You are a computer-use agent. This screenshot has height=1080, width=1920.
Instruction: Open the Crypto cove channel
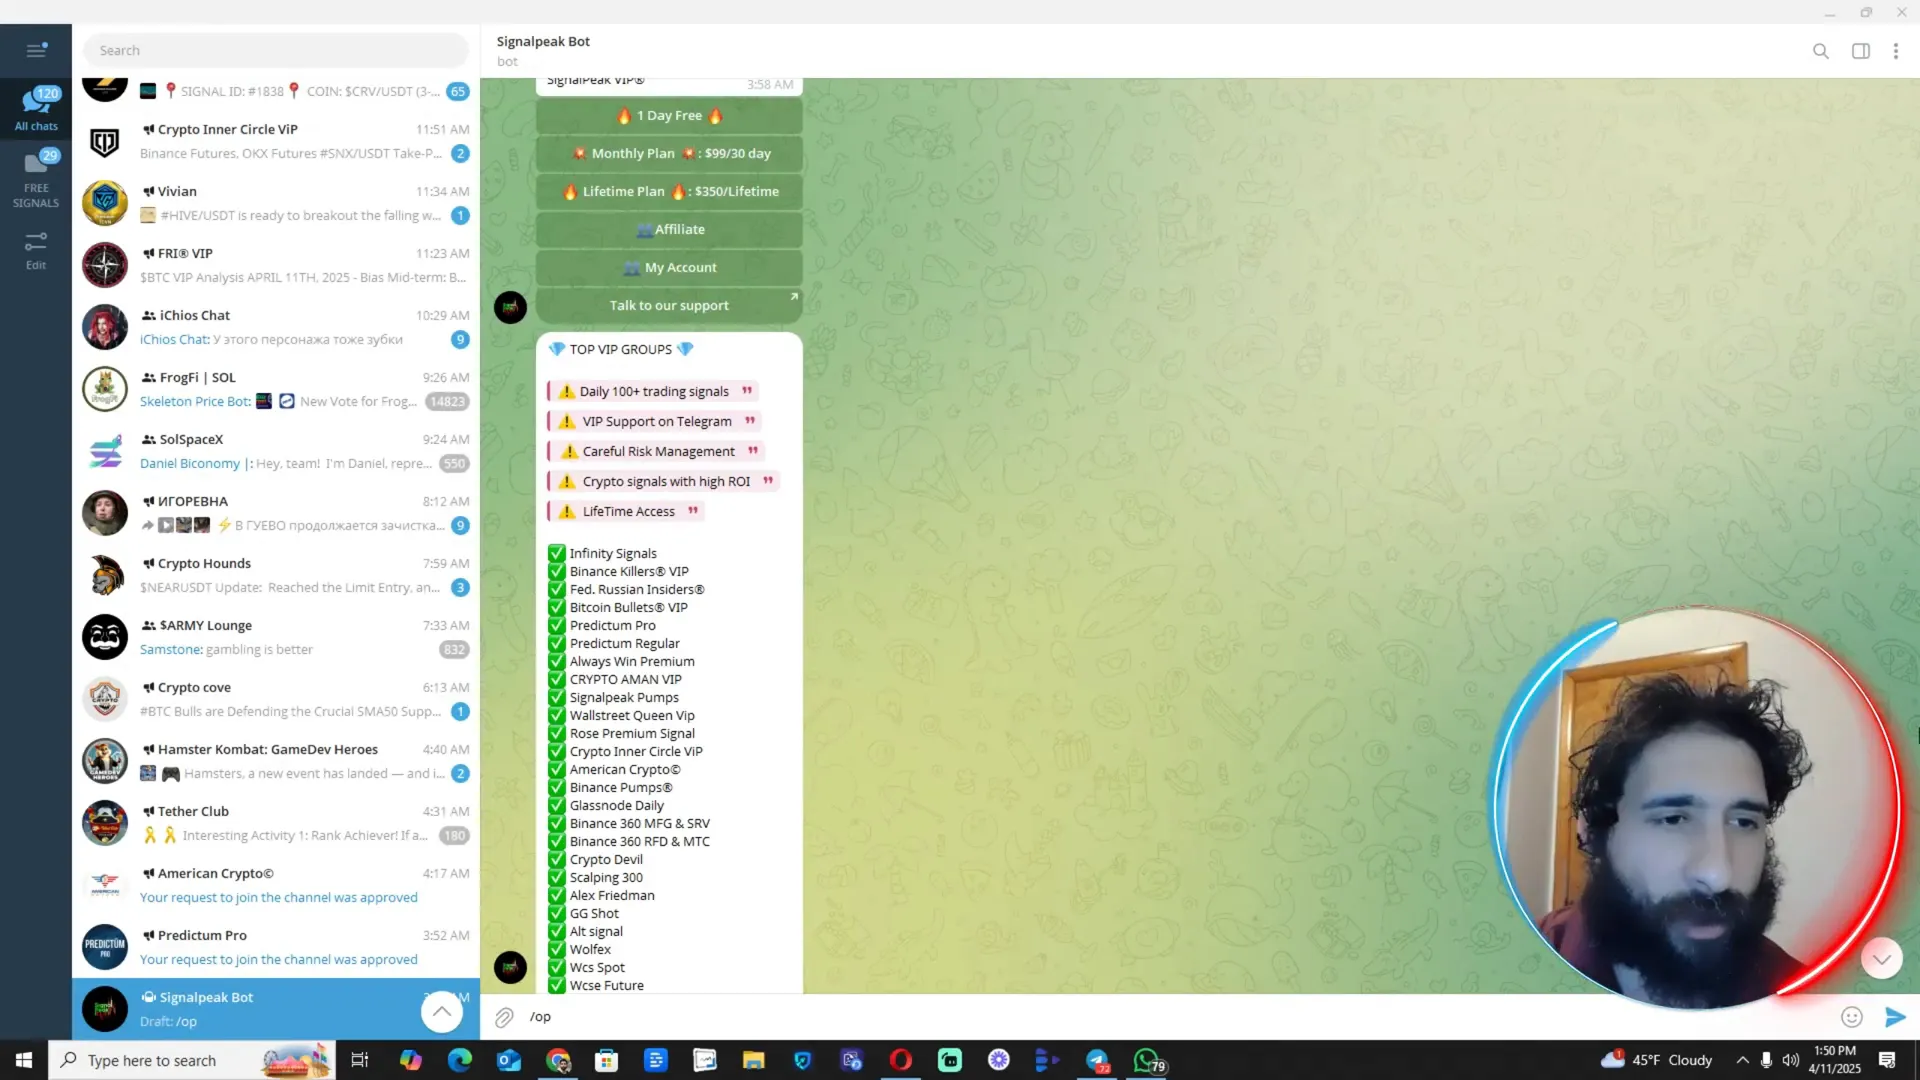pos(276,699)
